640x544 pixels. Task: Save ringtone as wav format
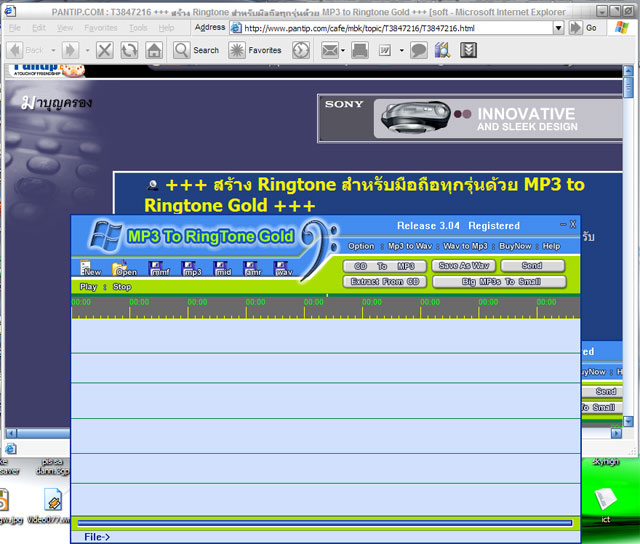click(283, 269)
